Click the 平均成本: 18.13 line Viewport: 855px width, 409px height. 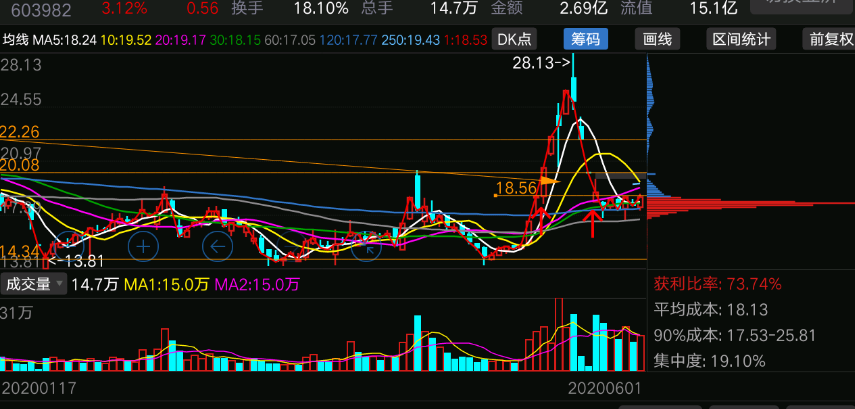(x=711, y=310)
